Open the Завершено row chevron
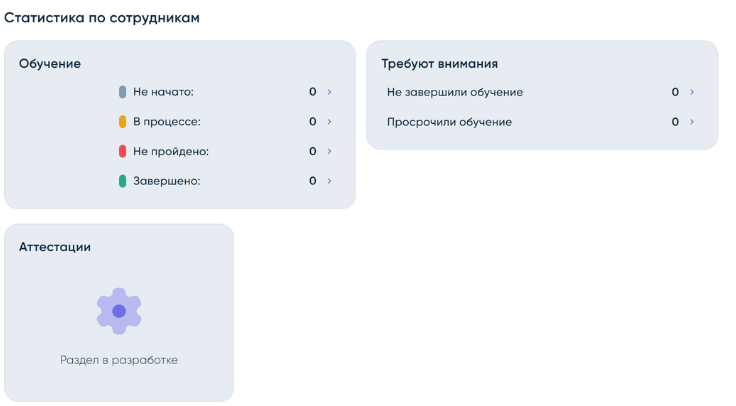Screen dimensions: 736x406 coord(329,181)
